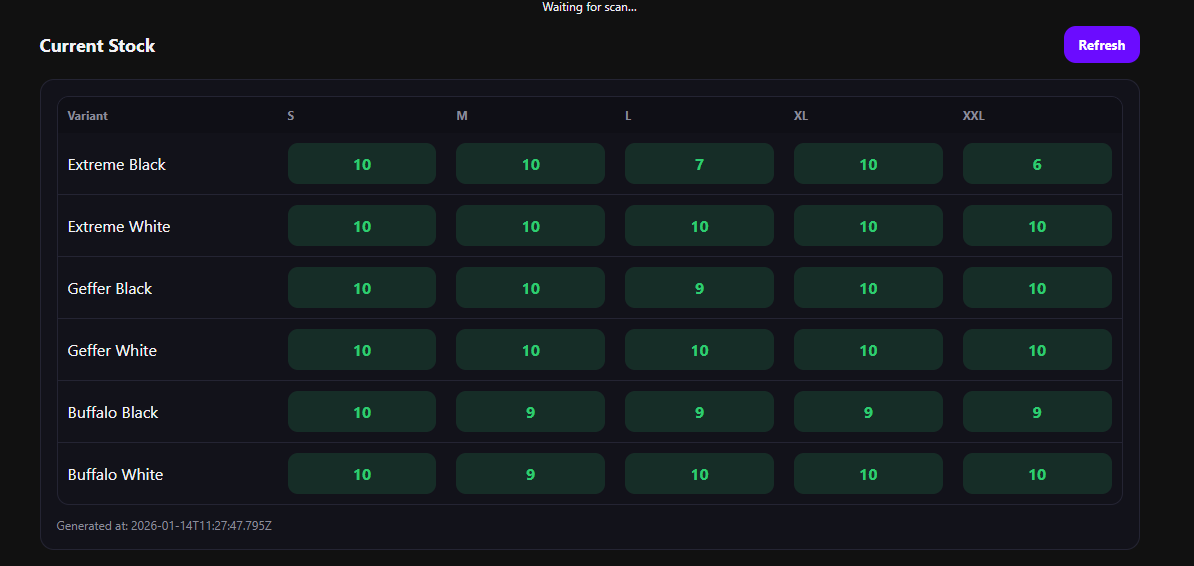The image size is (1194, 566).
Task: Click the Extreme Black size XL stock cell
Action: pos(868,164)
